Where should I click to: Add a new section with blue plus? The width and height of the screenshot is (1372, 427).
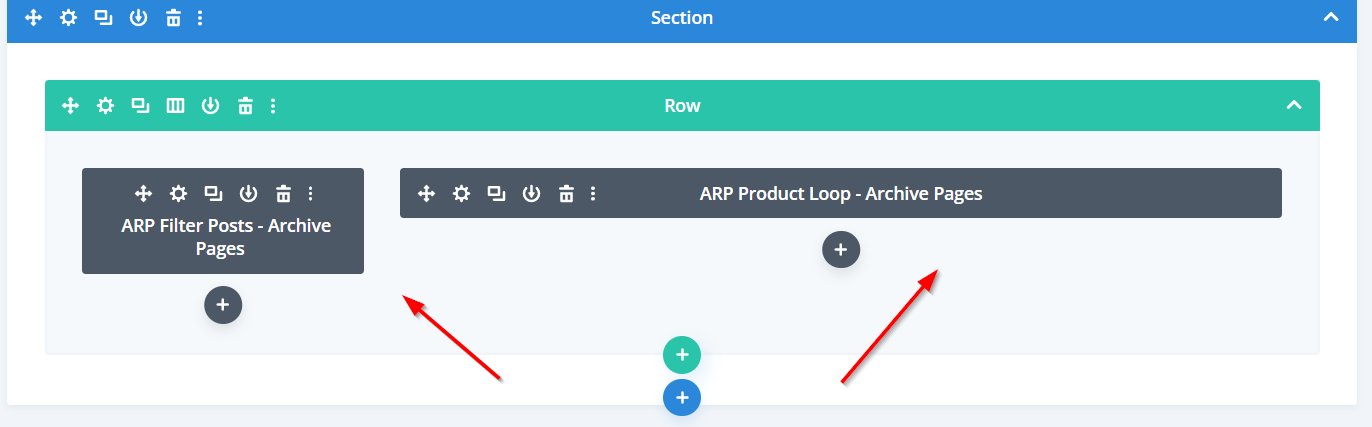[x=682, y=397]
